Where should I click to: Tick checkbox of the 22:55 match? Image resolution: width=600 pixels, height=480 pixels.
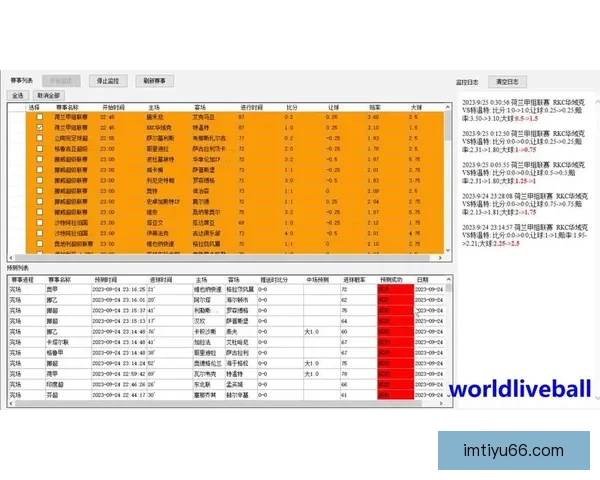pos(39,138)
